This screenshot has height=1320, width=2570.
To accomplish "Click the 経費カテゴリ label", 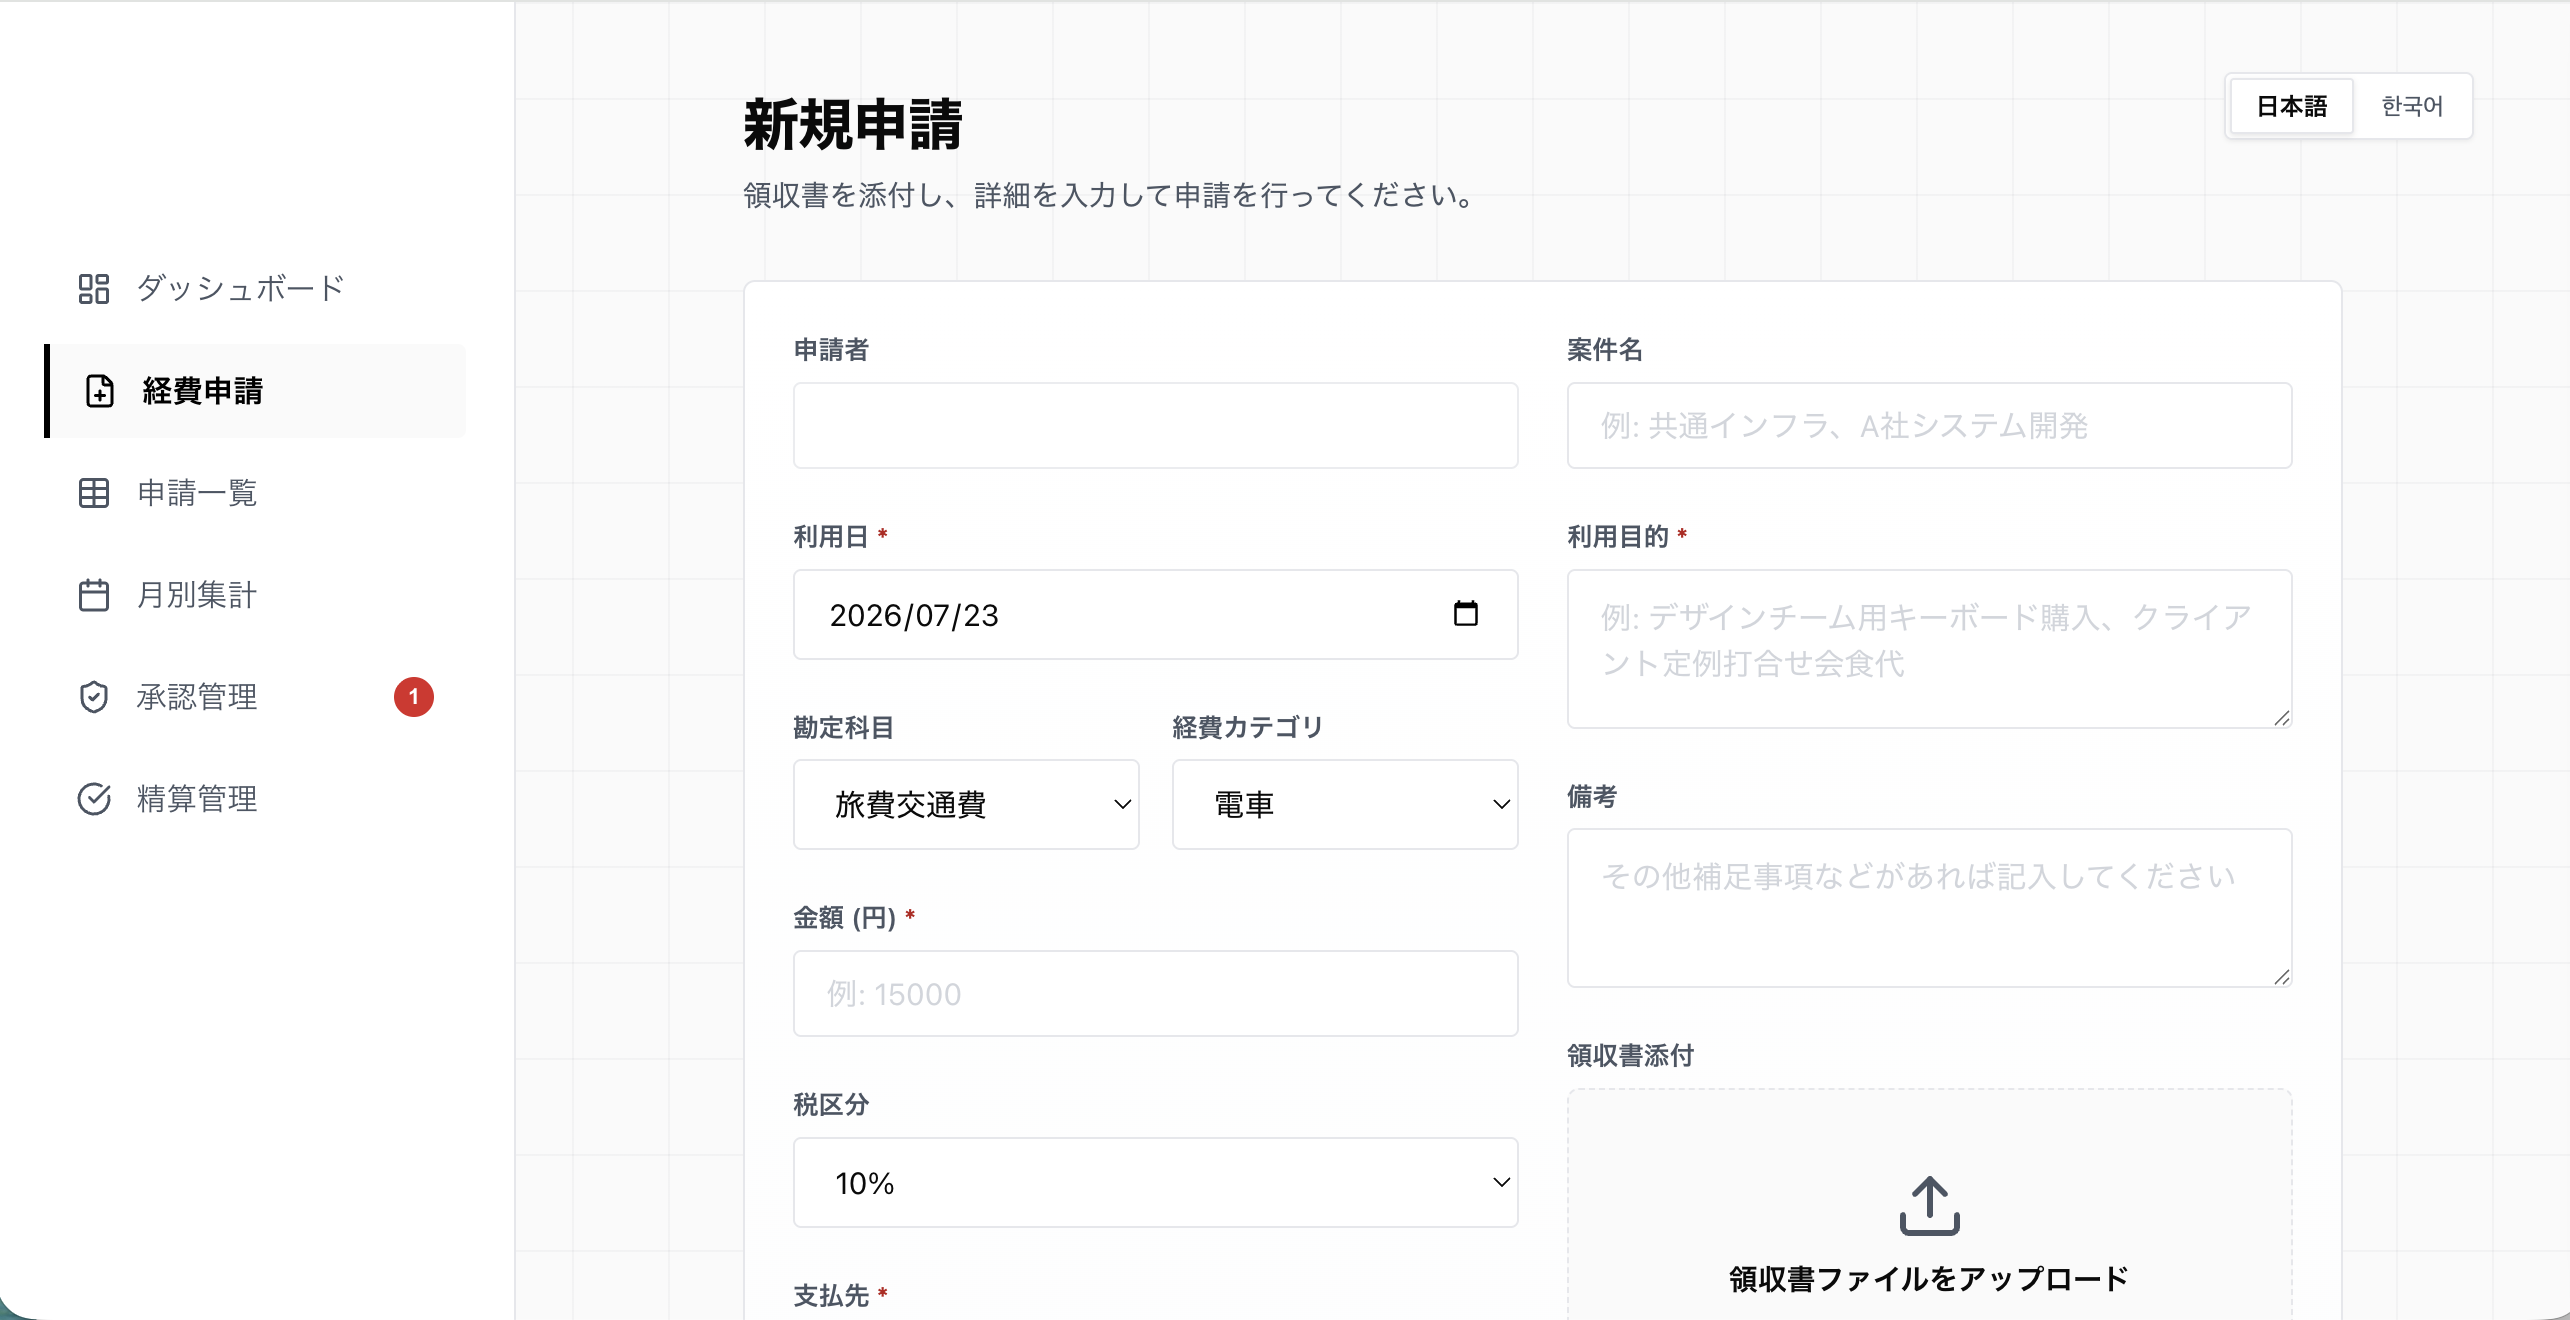I will [x=1247, y=727].
